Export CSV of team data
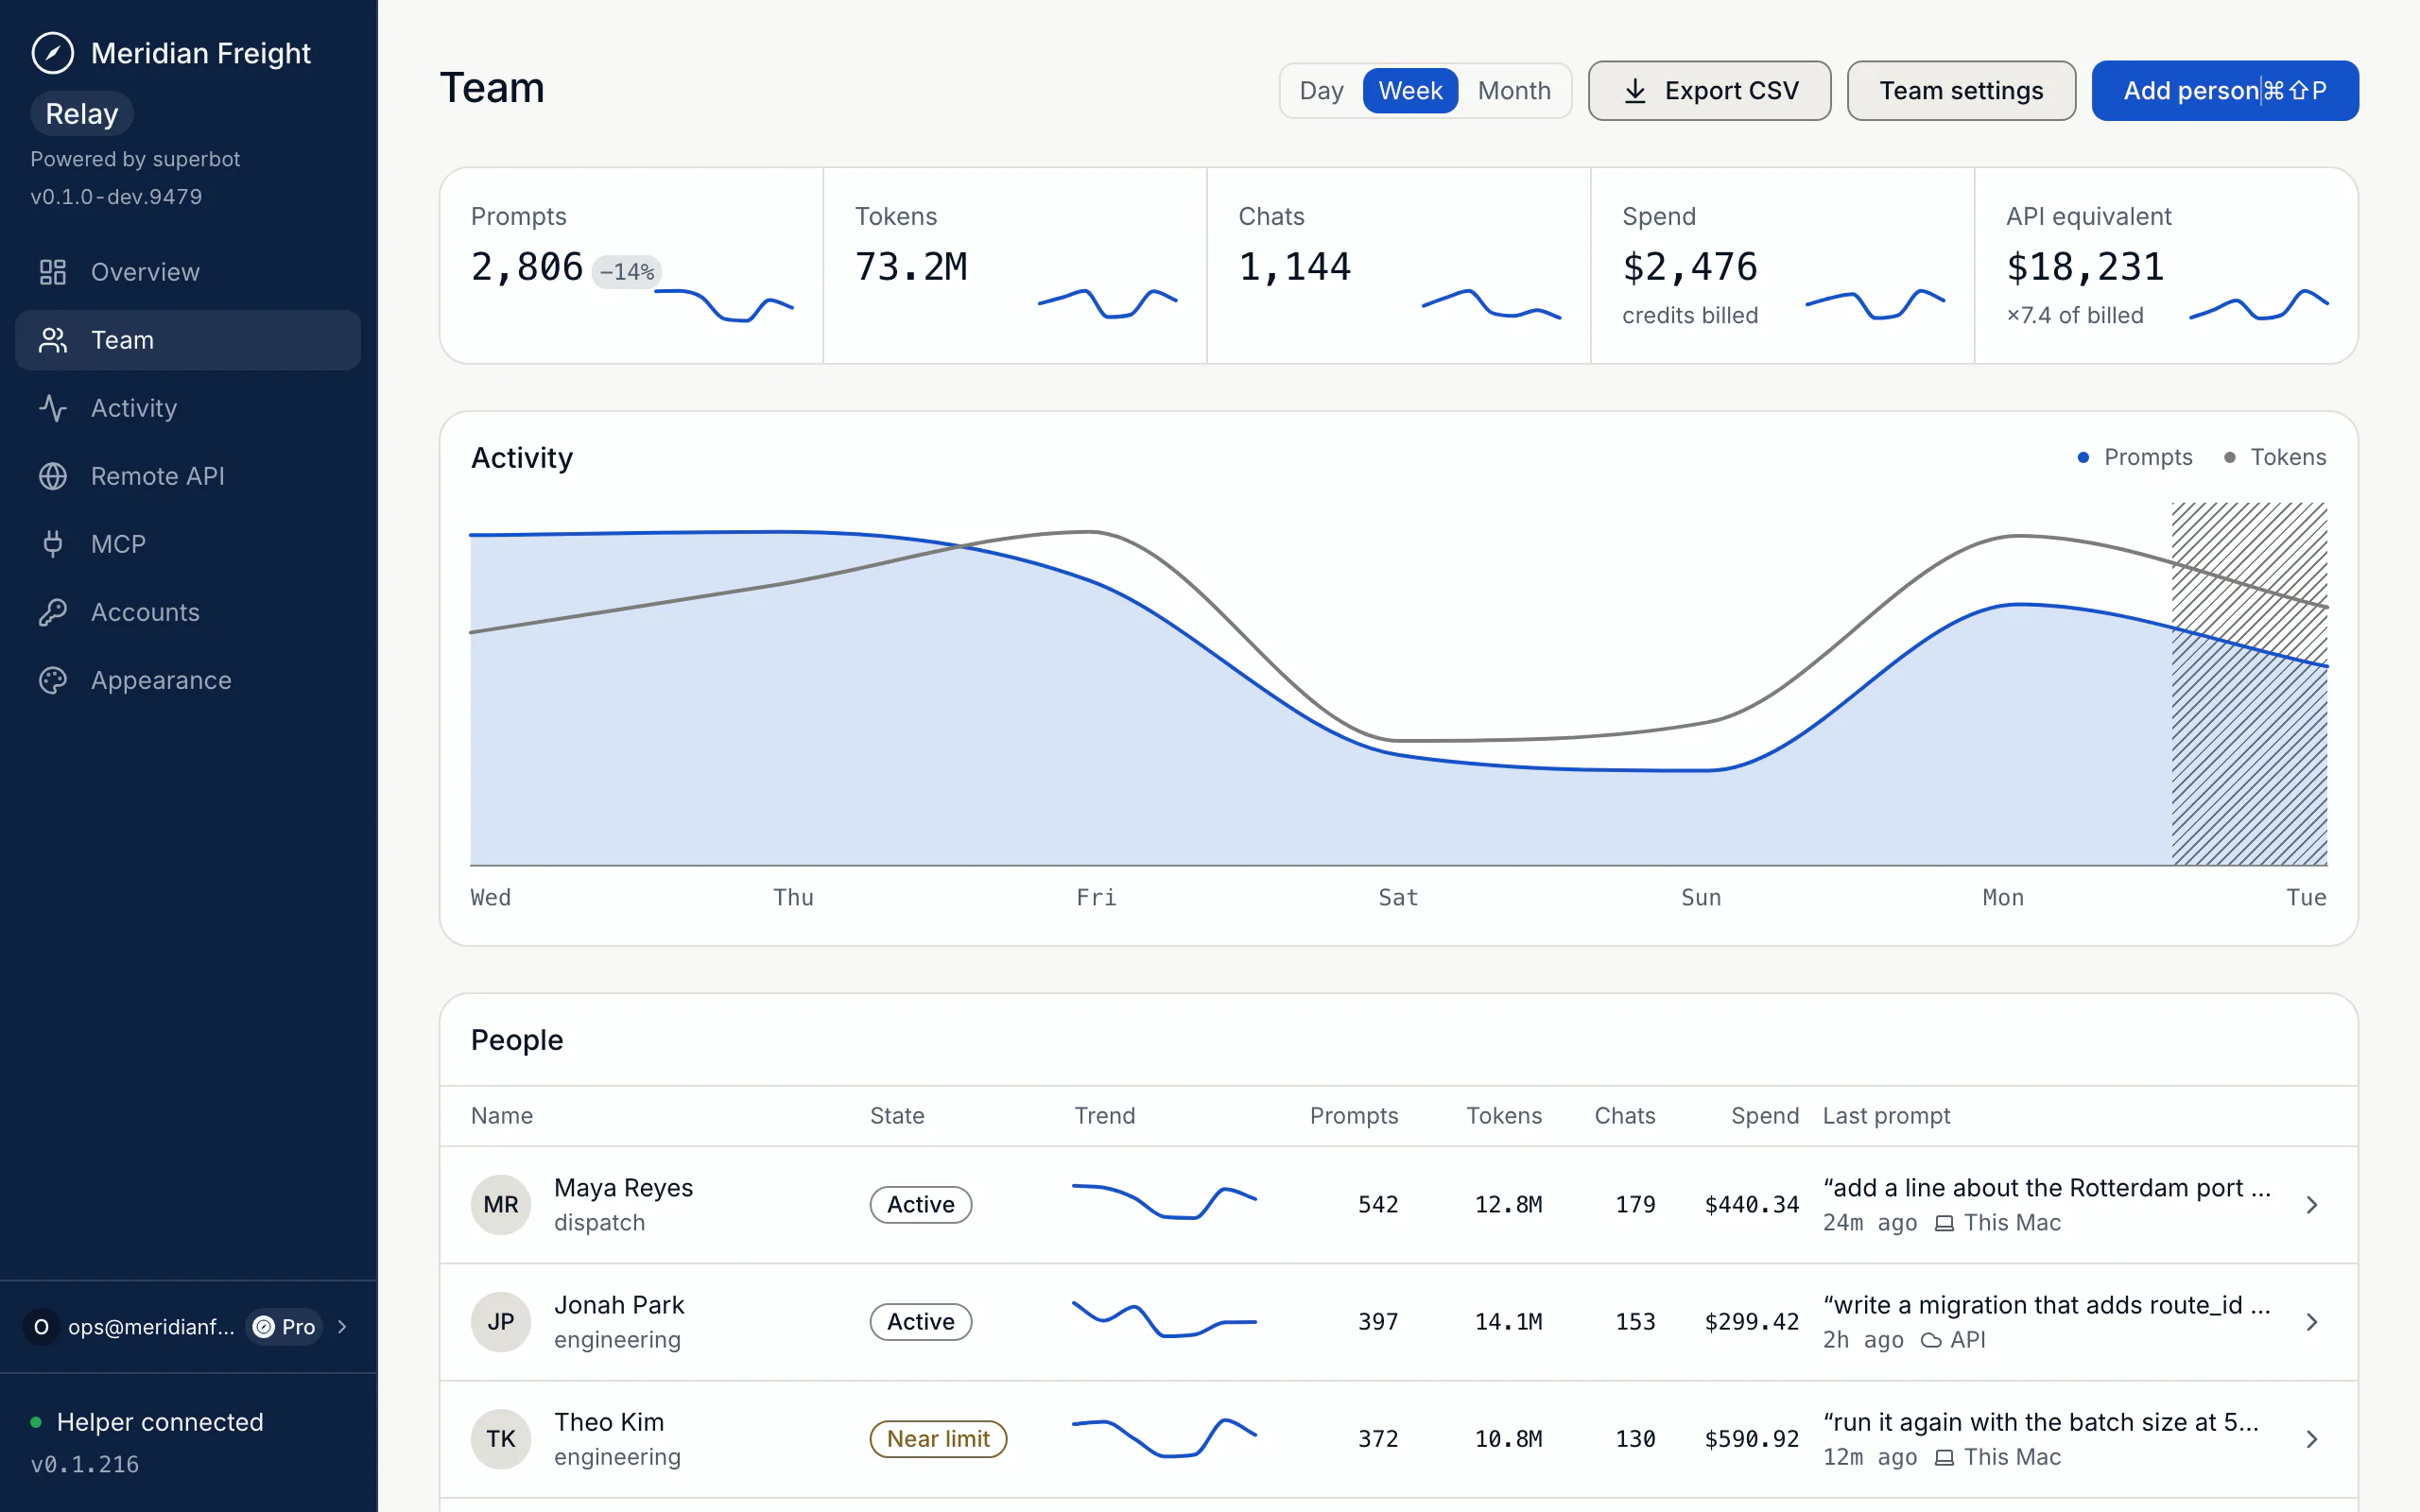Image resolution: width=2420 pixels, height=1512 pixels. (x=1709, y=91)
